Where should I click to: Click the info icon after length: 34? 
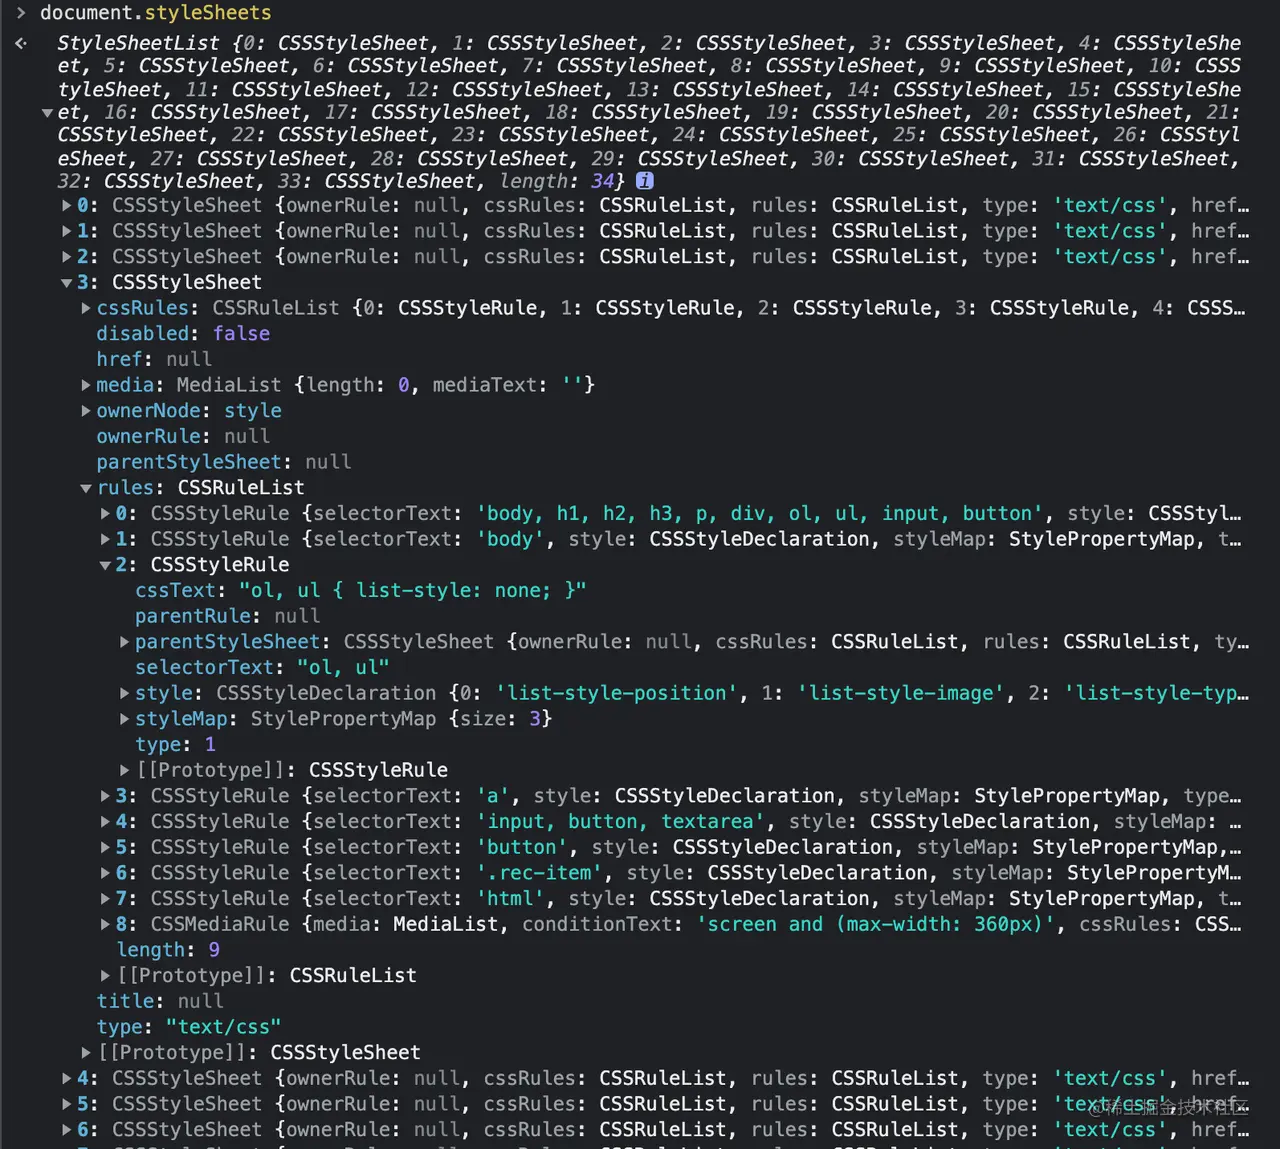(645, 181)
